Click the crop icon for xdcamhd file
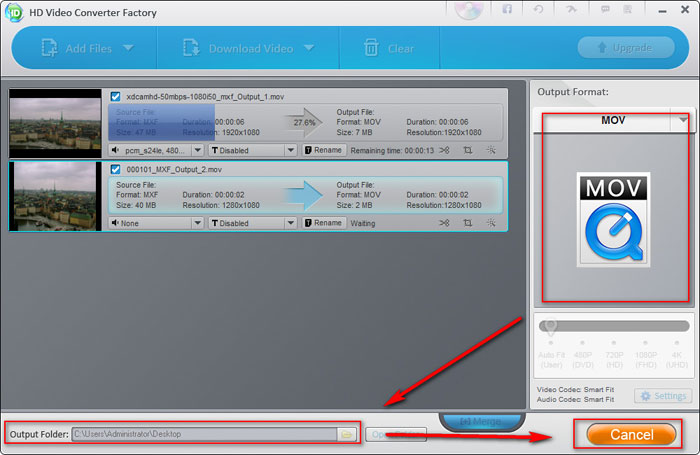Viewport: 700px width, 455px height. 467,150
